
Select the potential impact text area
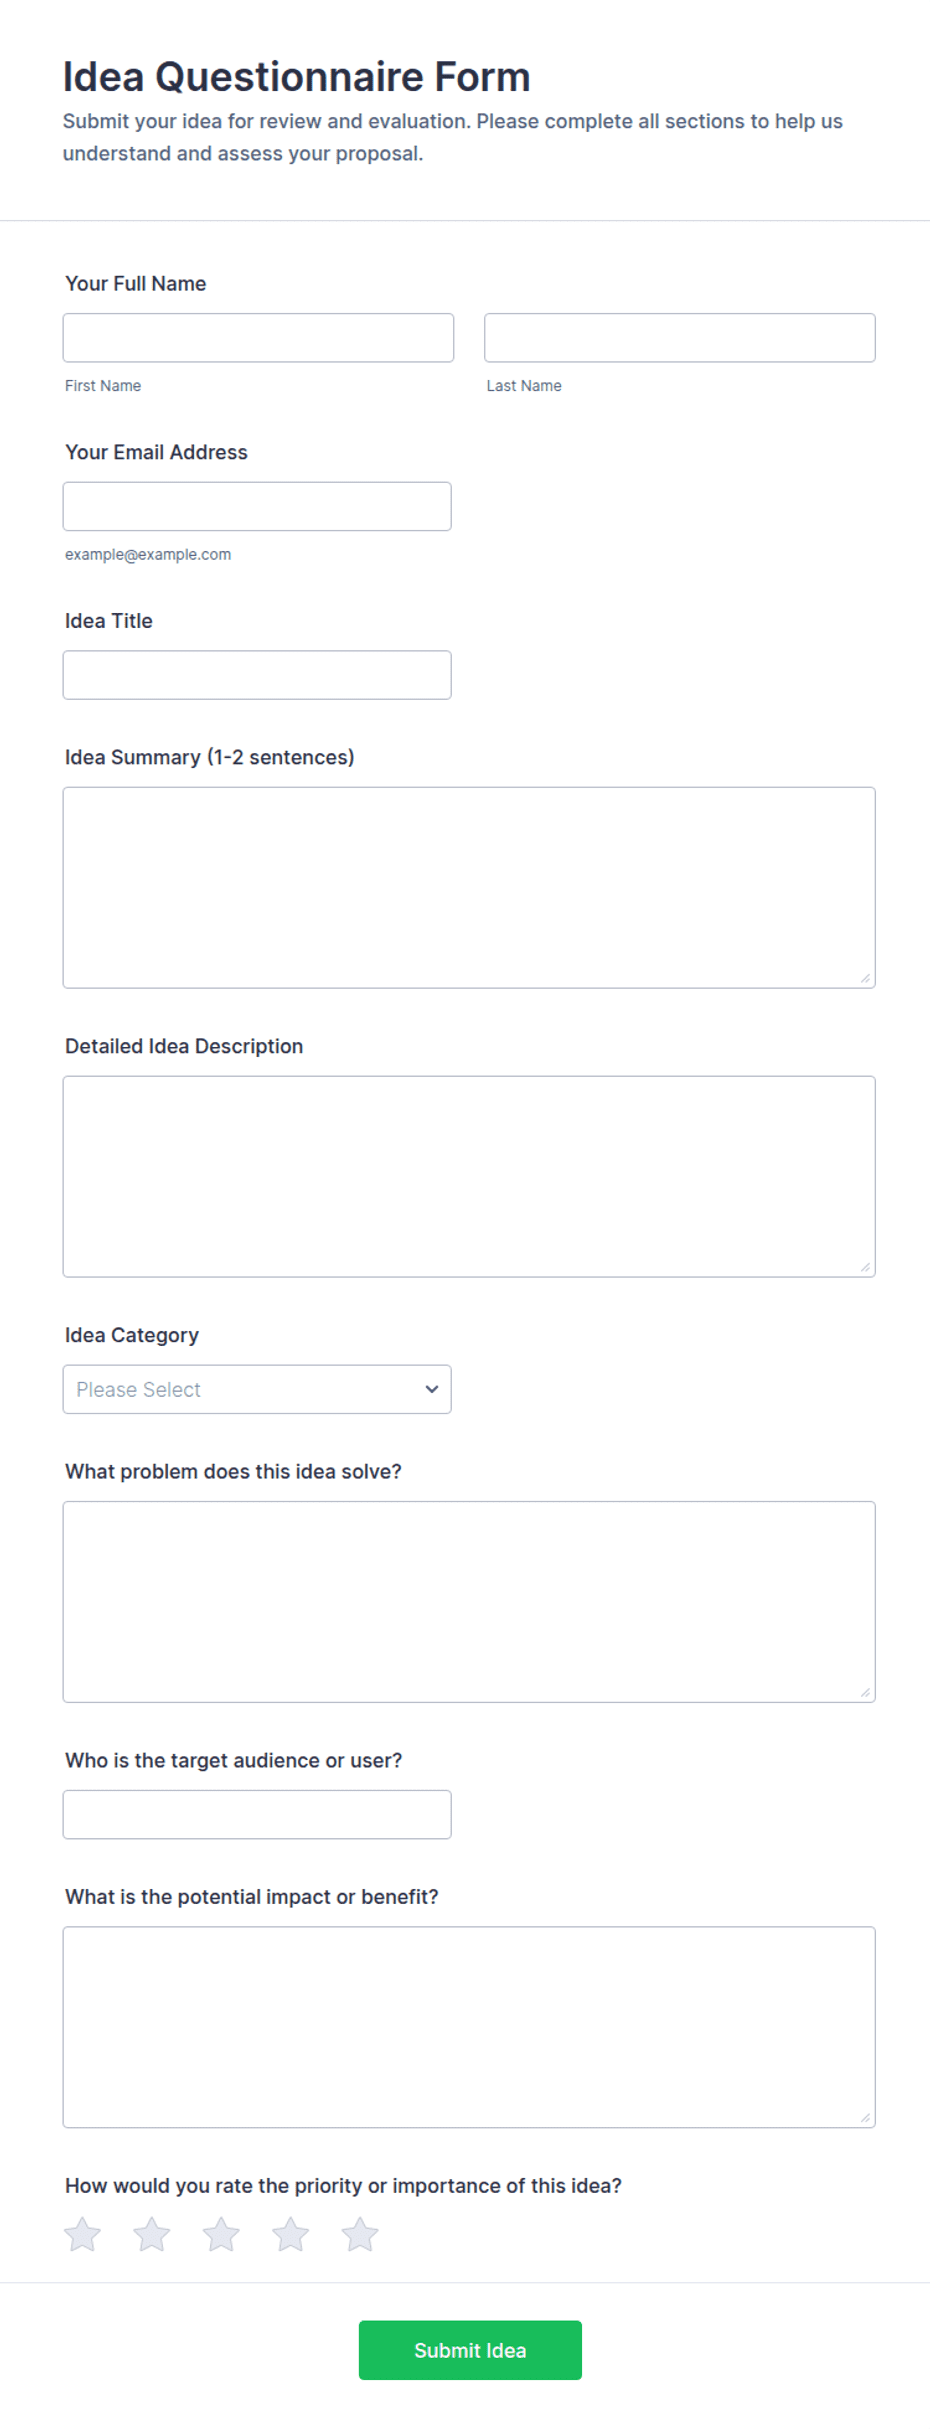(x=469, y=2027)
